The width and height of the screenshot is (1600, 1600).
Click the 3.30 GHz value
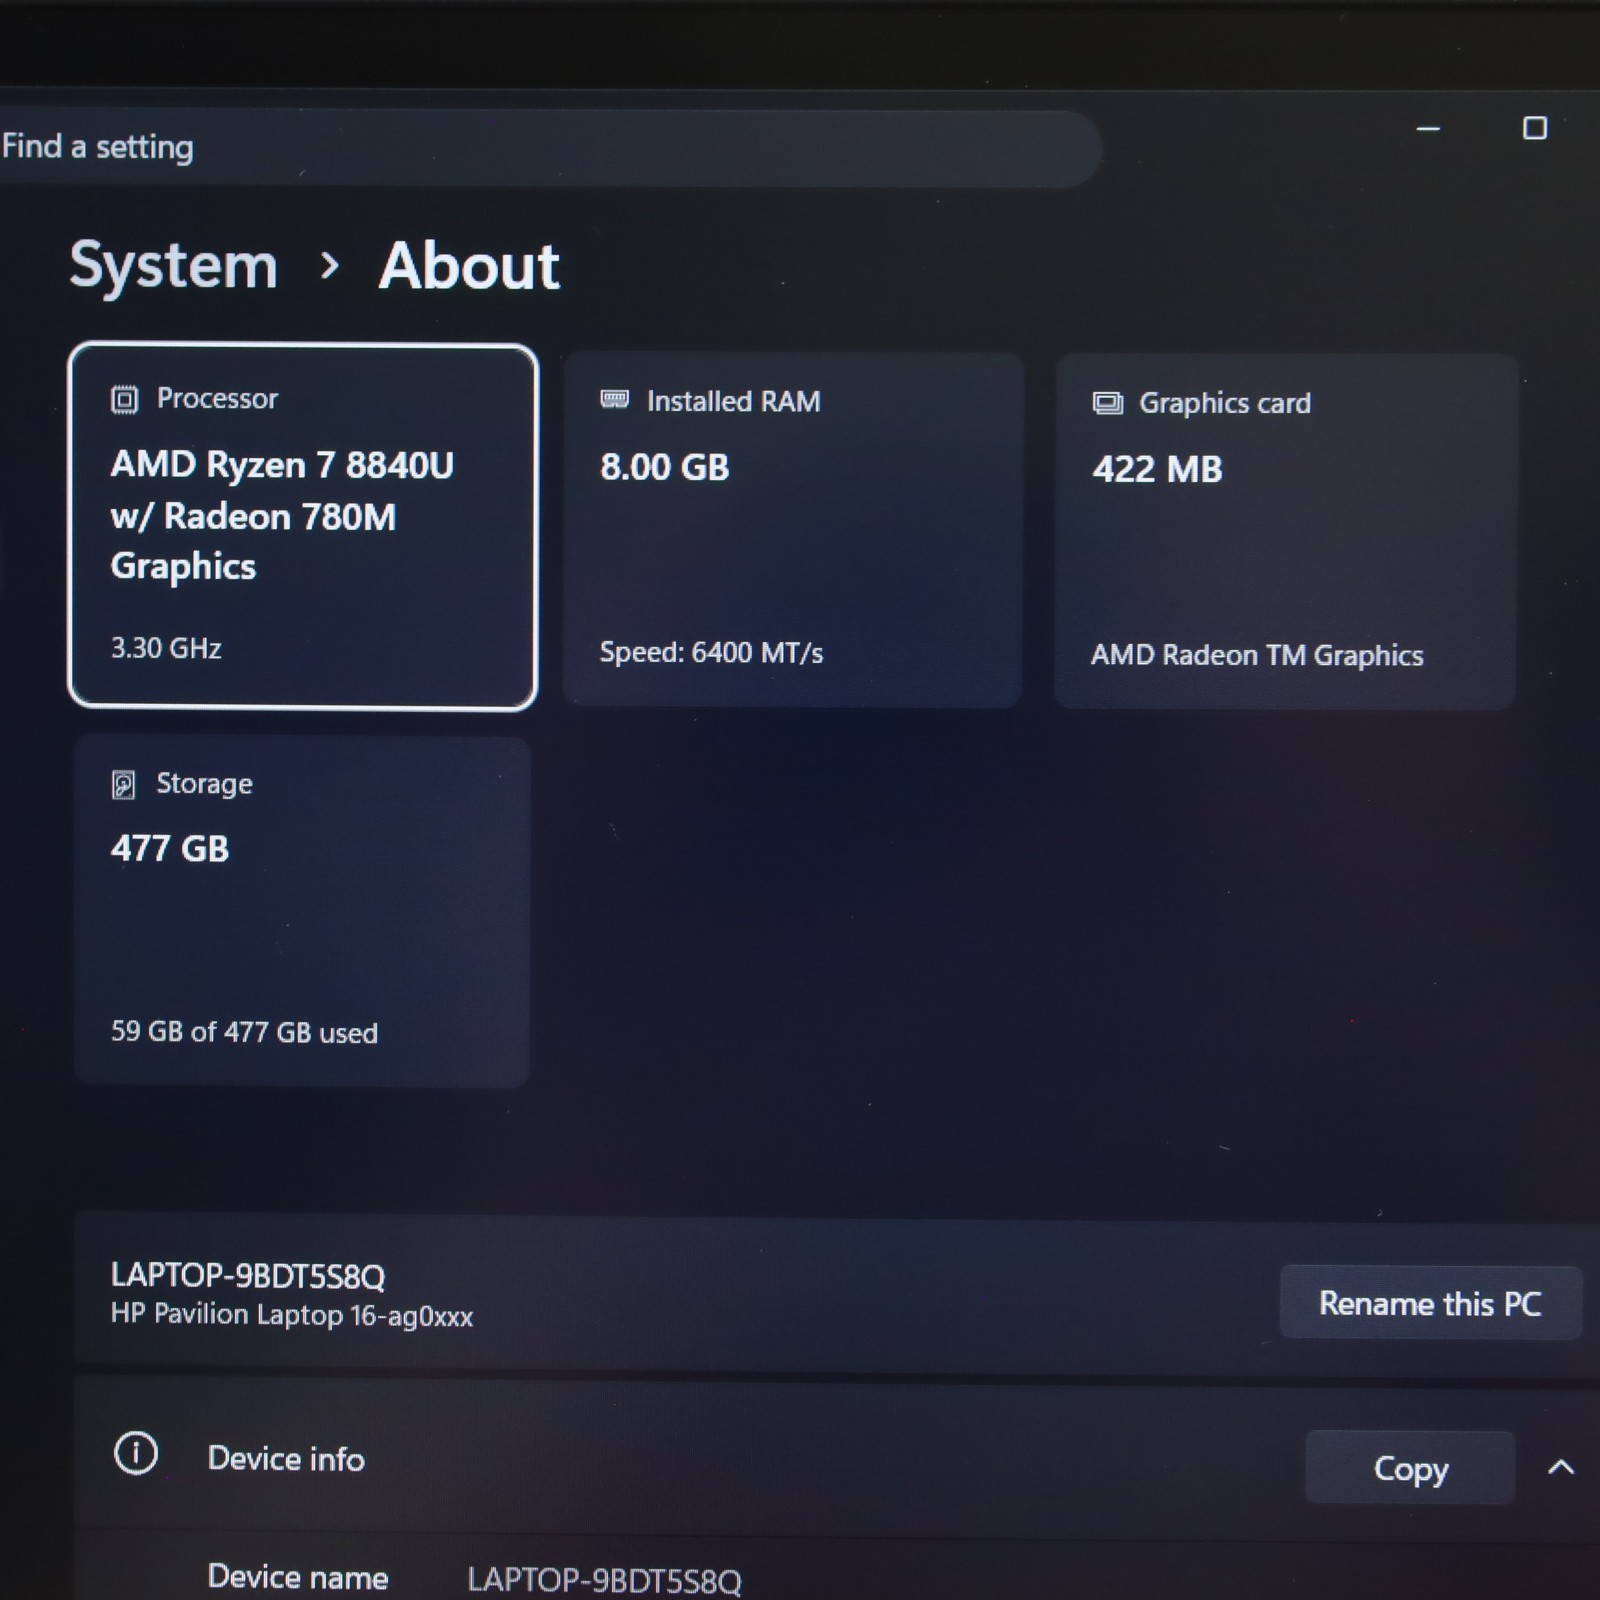166,648
